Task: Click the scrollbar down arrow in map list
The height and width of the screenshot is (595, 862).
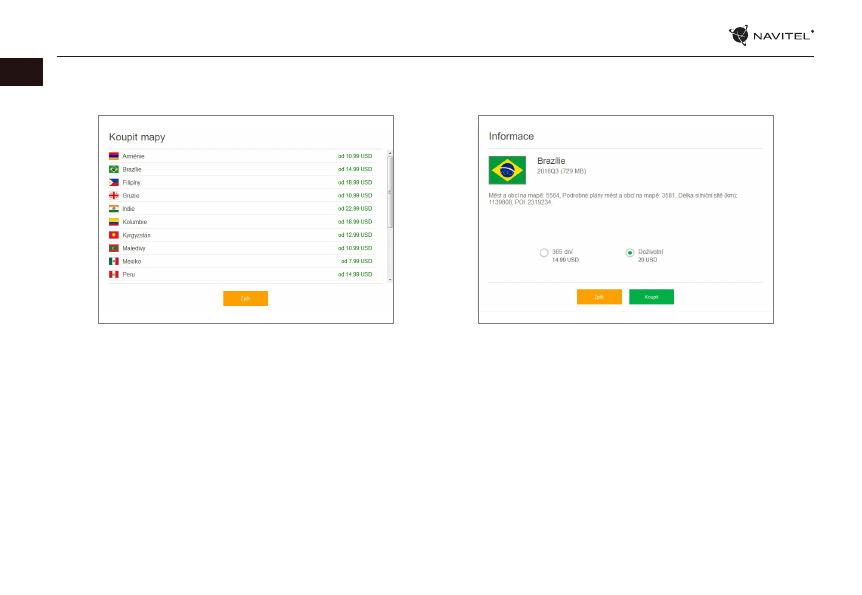Action: click(x=389, y=280)
